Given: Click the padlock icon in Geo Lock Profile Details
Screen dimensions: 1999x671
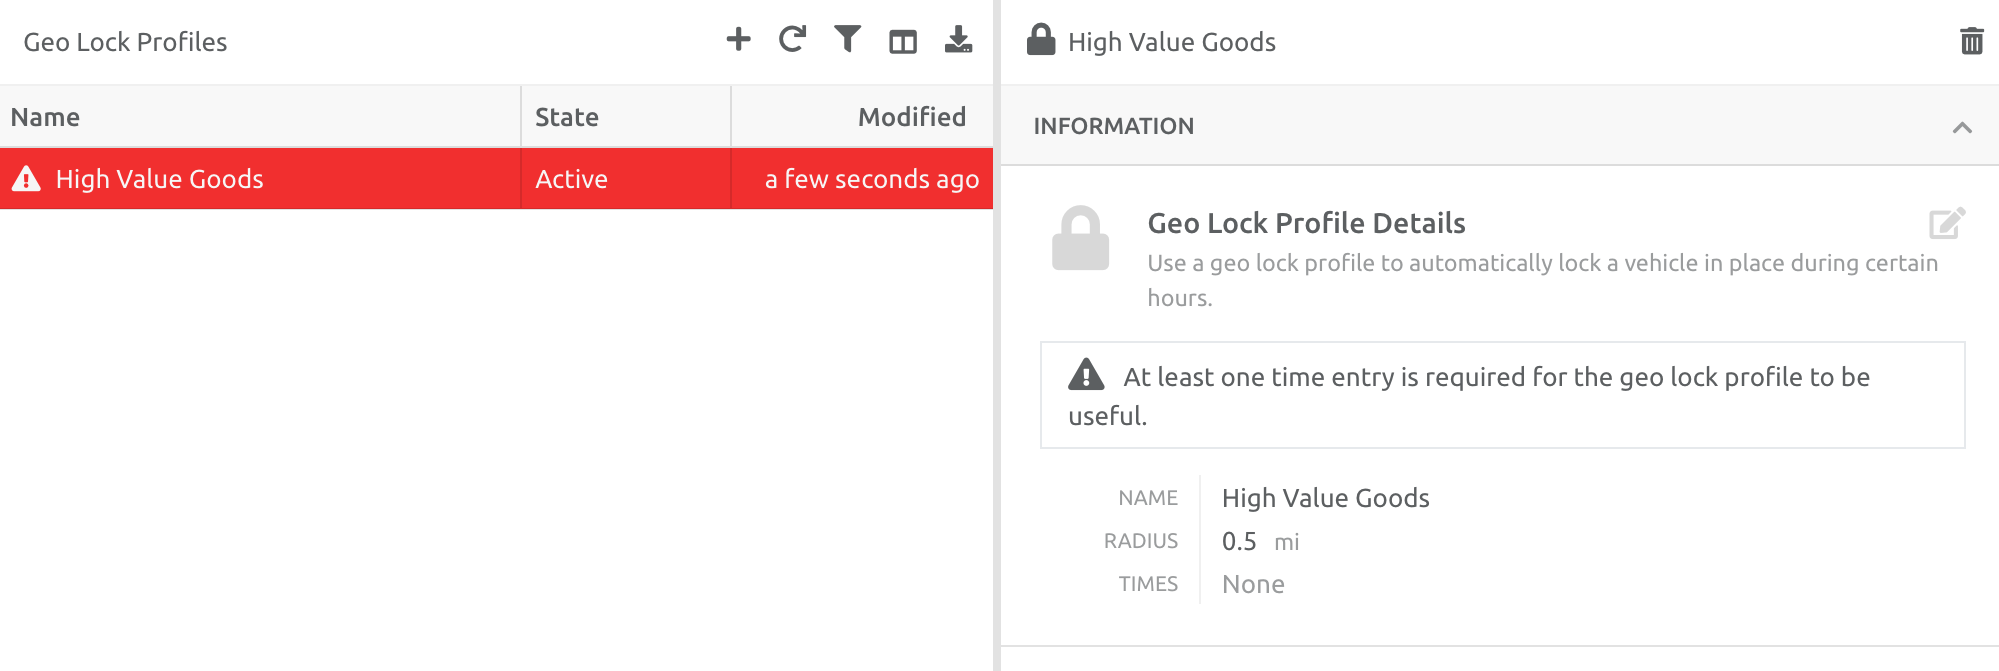Looking at the screenshot, I should [x=1081, y=240].
